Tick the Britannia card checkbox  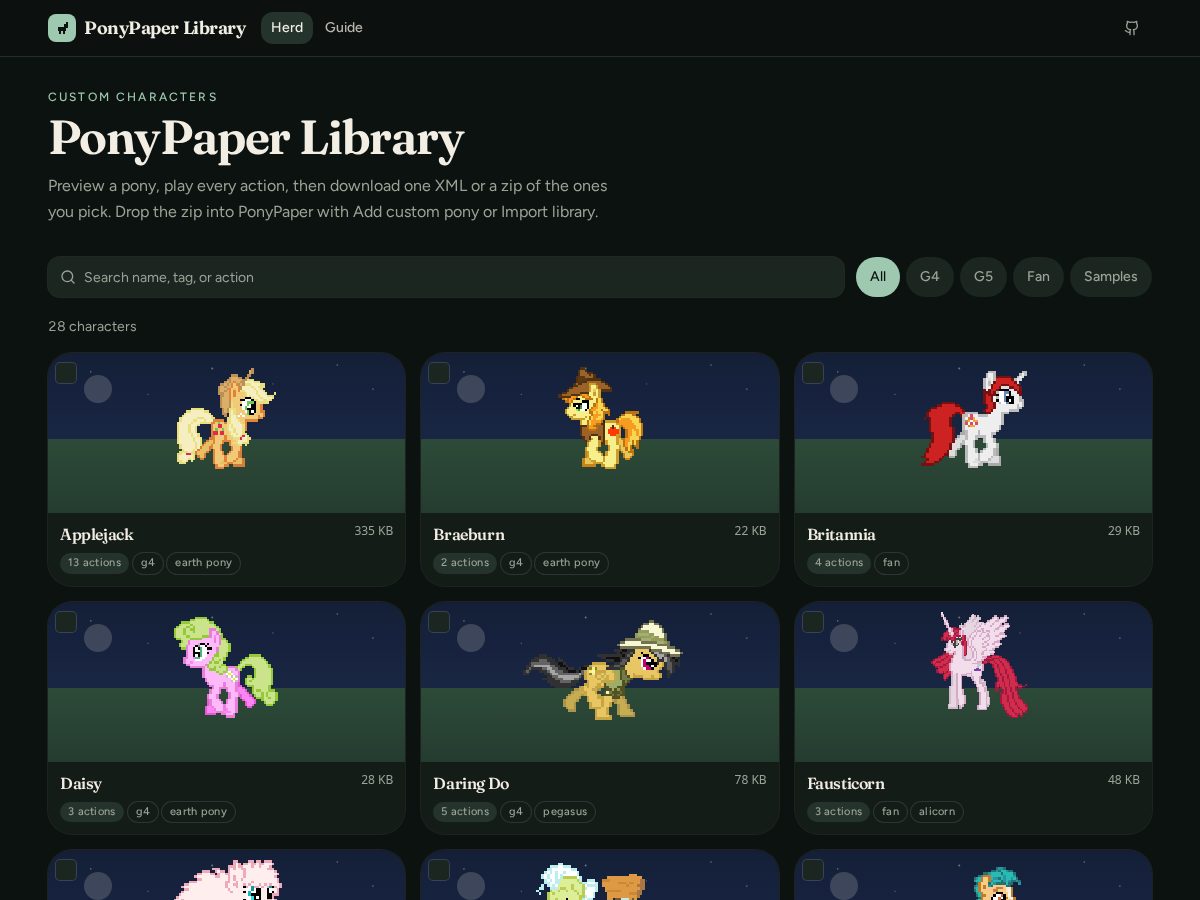click(813, 373)
